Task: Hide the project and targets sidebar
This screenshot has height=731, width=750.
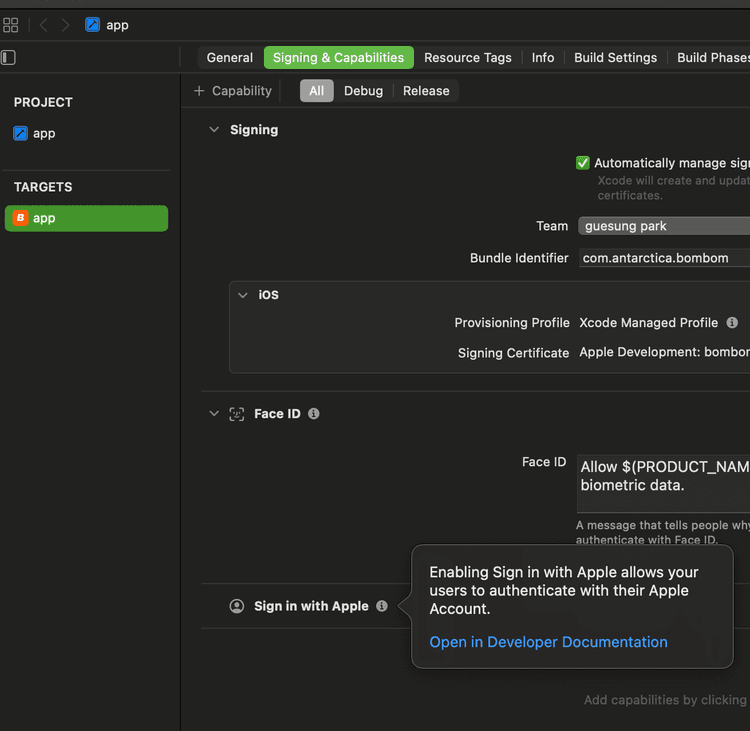Action: click(x=8, y=57)
